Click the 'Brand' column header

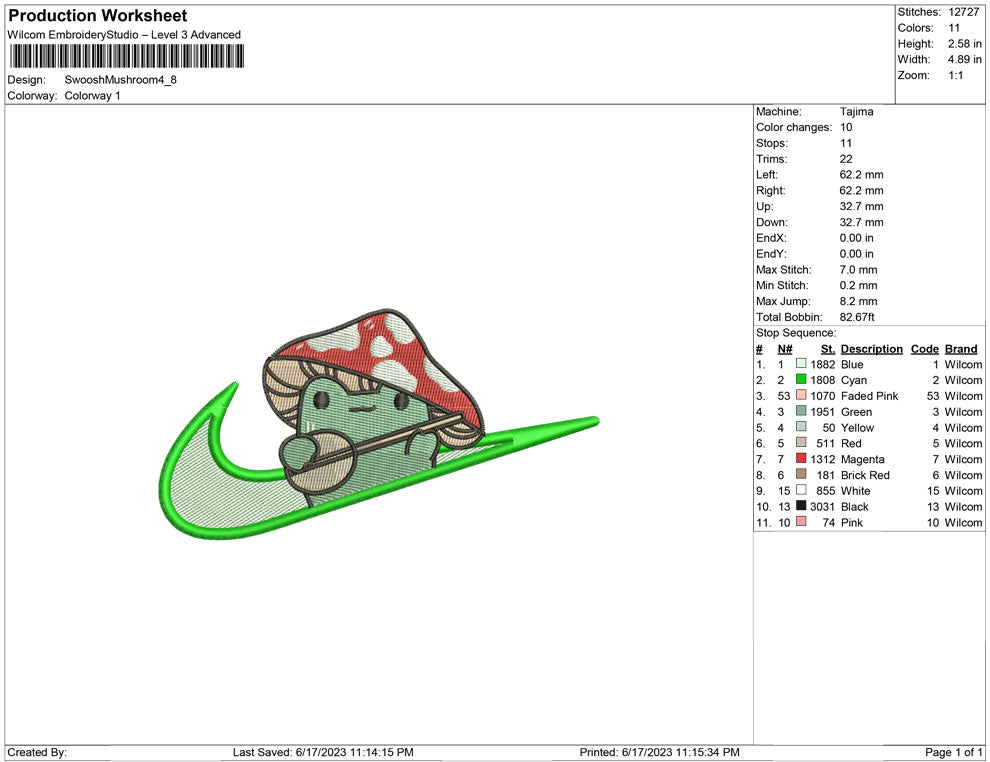click(961, 348)
